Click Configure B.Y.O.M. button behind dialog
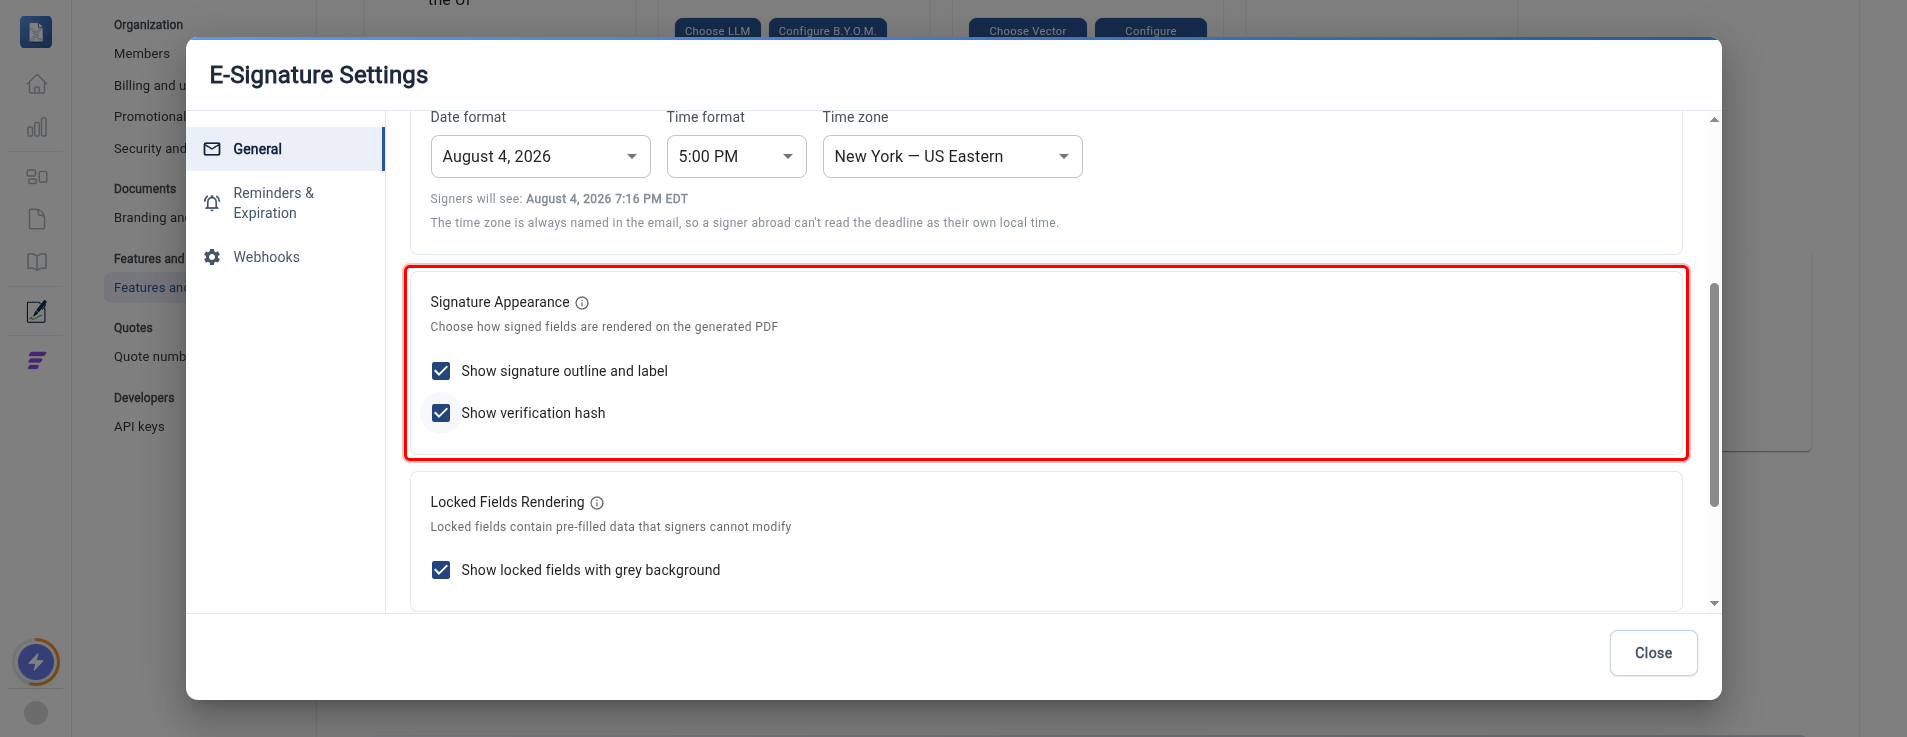Image resolution: width=1907 pixels, height=737 pixels. point(827,29)
